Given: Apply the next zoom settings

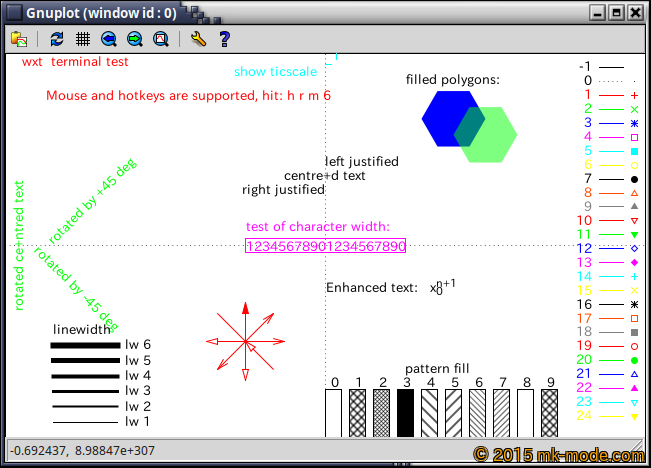Looking at the screenshot, I should click(x=134, y=39).
